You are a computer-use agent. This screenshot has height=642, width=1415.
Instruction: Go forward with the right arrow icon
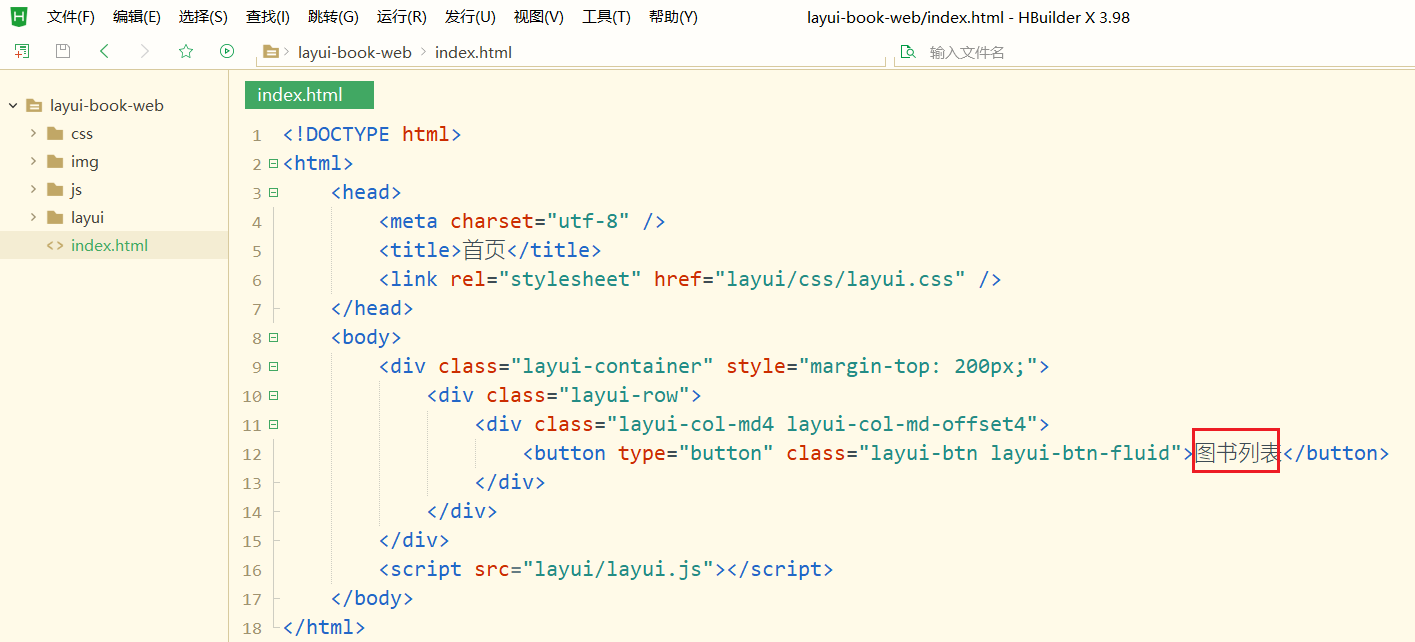point(145,51)
